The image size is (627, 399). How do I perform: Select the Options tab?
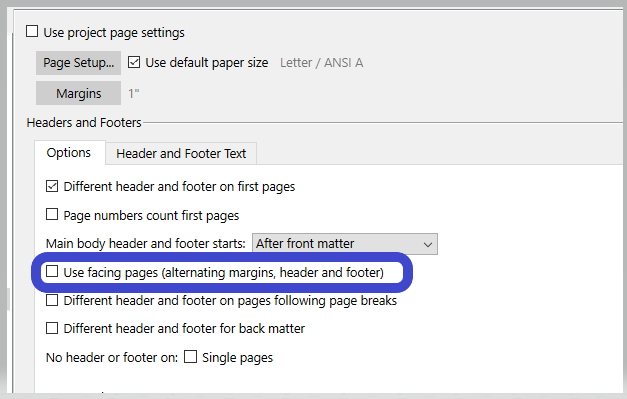point(69,153)
